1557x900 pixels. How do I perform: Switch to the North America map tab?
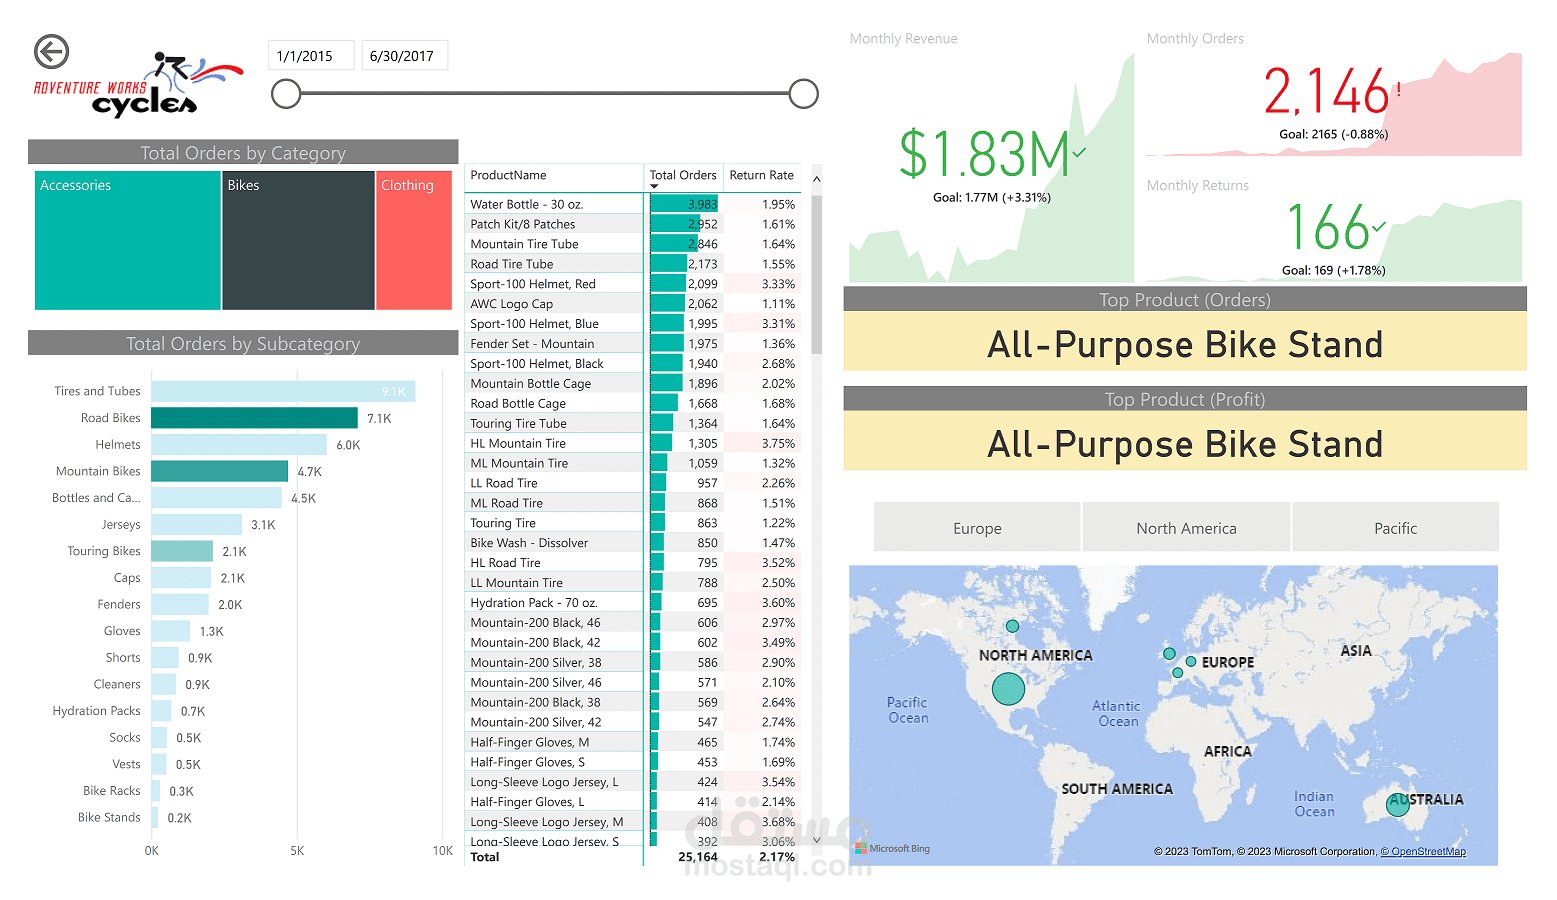pos(1186,527)
